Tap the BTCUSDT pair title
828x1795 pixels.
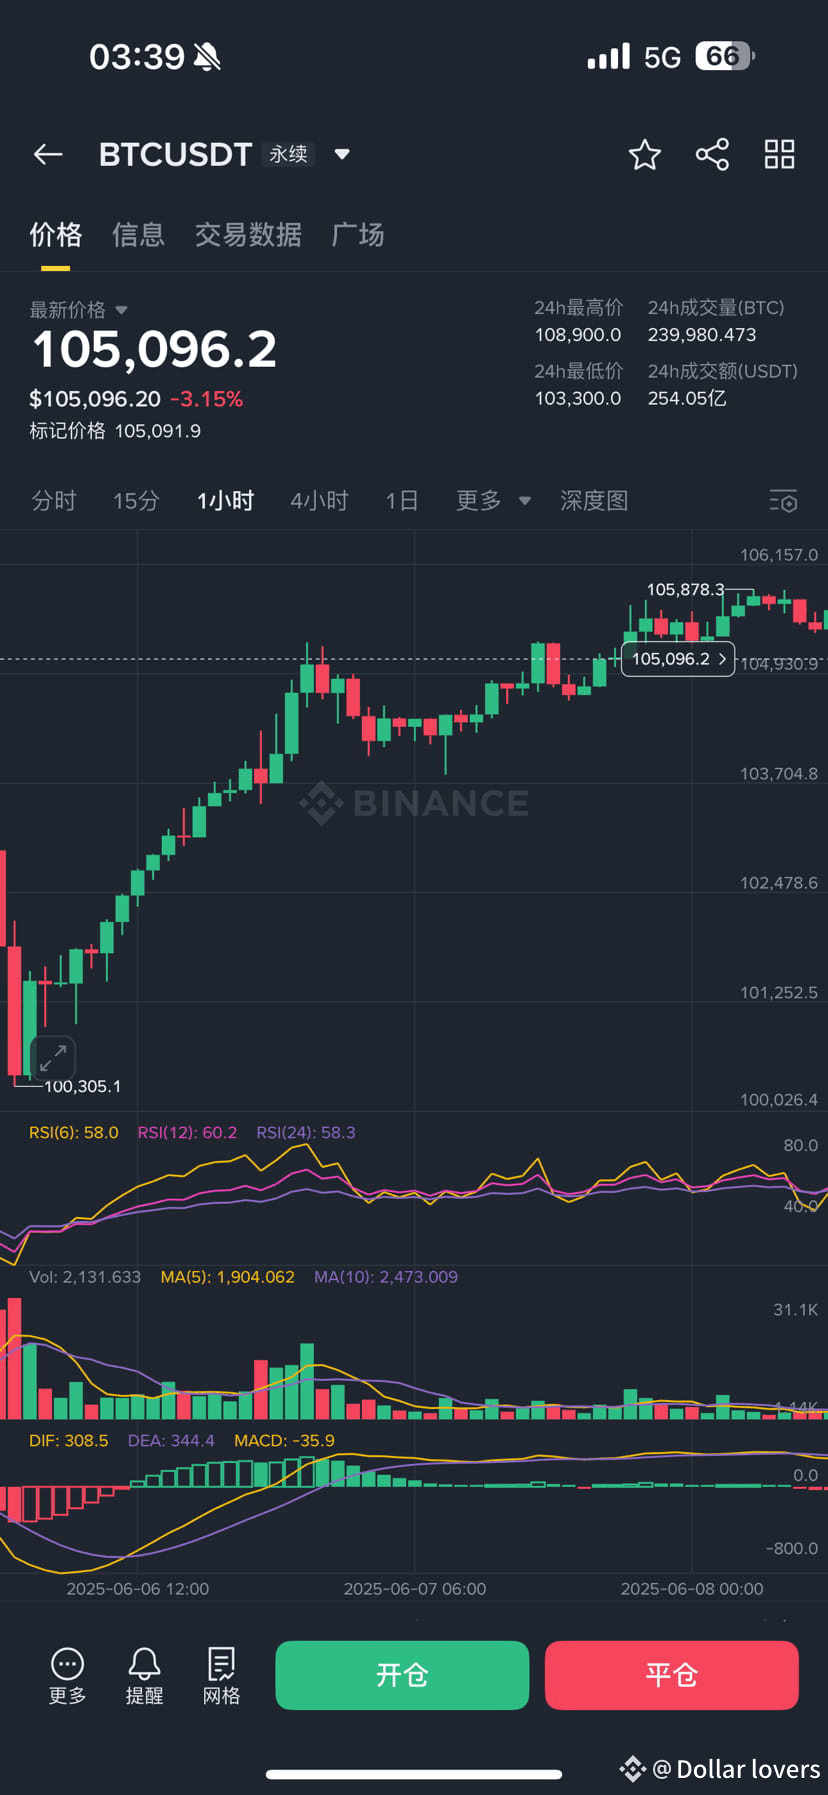[175, 154]
